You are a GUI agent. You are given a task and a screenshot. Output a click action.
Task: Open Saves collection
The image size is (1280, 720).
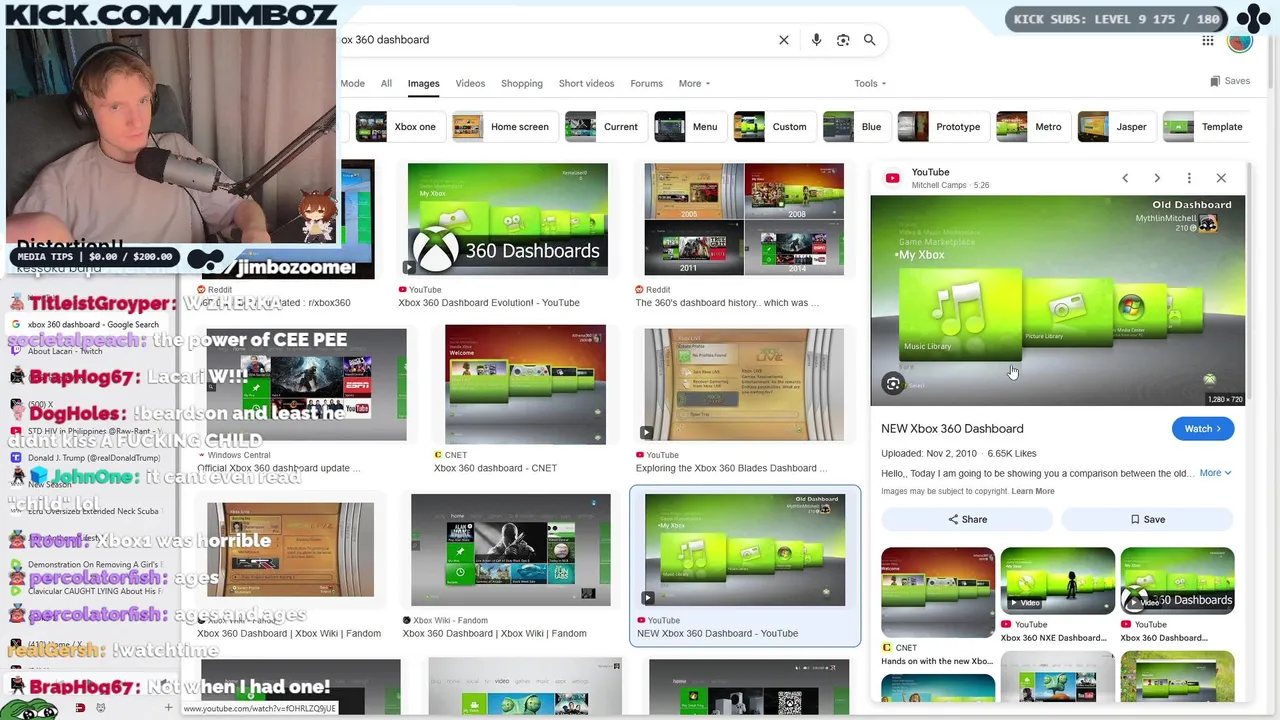coord(1230,81)
